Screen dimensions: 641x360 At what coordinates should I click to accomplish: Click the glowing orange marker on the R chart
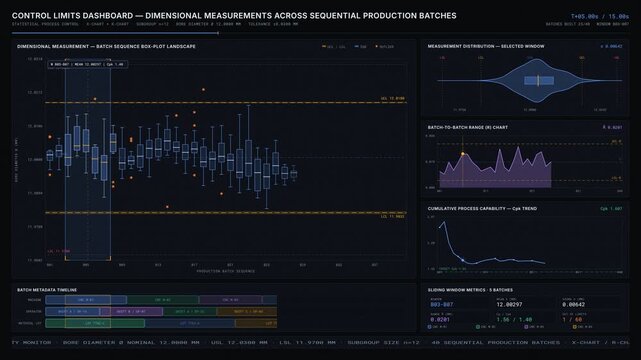463,154
